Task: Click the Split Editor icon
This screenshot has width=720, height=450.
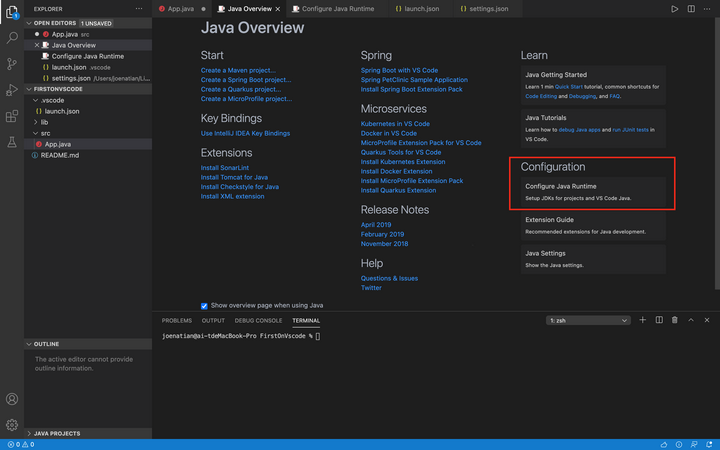Action: [691, 8]
